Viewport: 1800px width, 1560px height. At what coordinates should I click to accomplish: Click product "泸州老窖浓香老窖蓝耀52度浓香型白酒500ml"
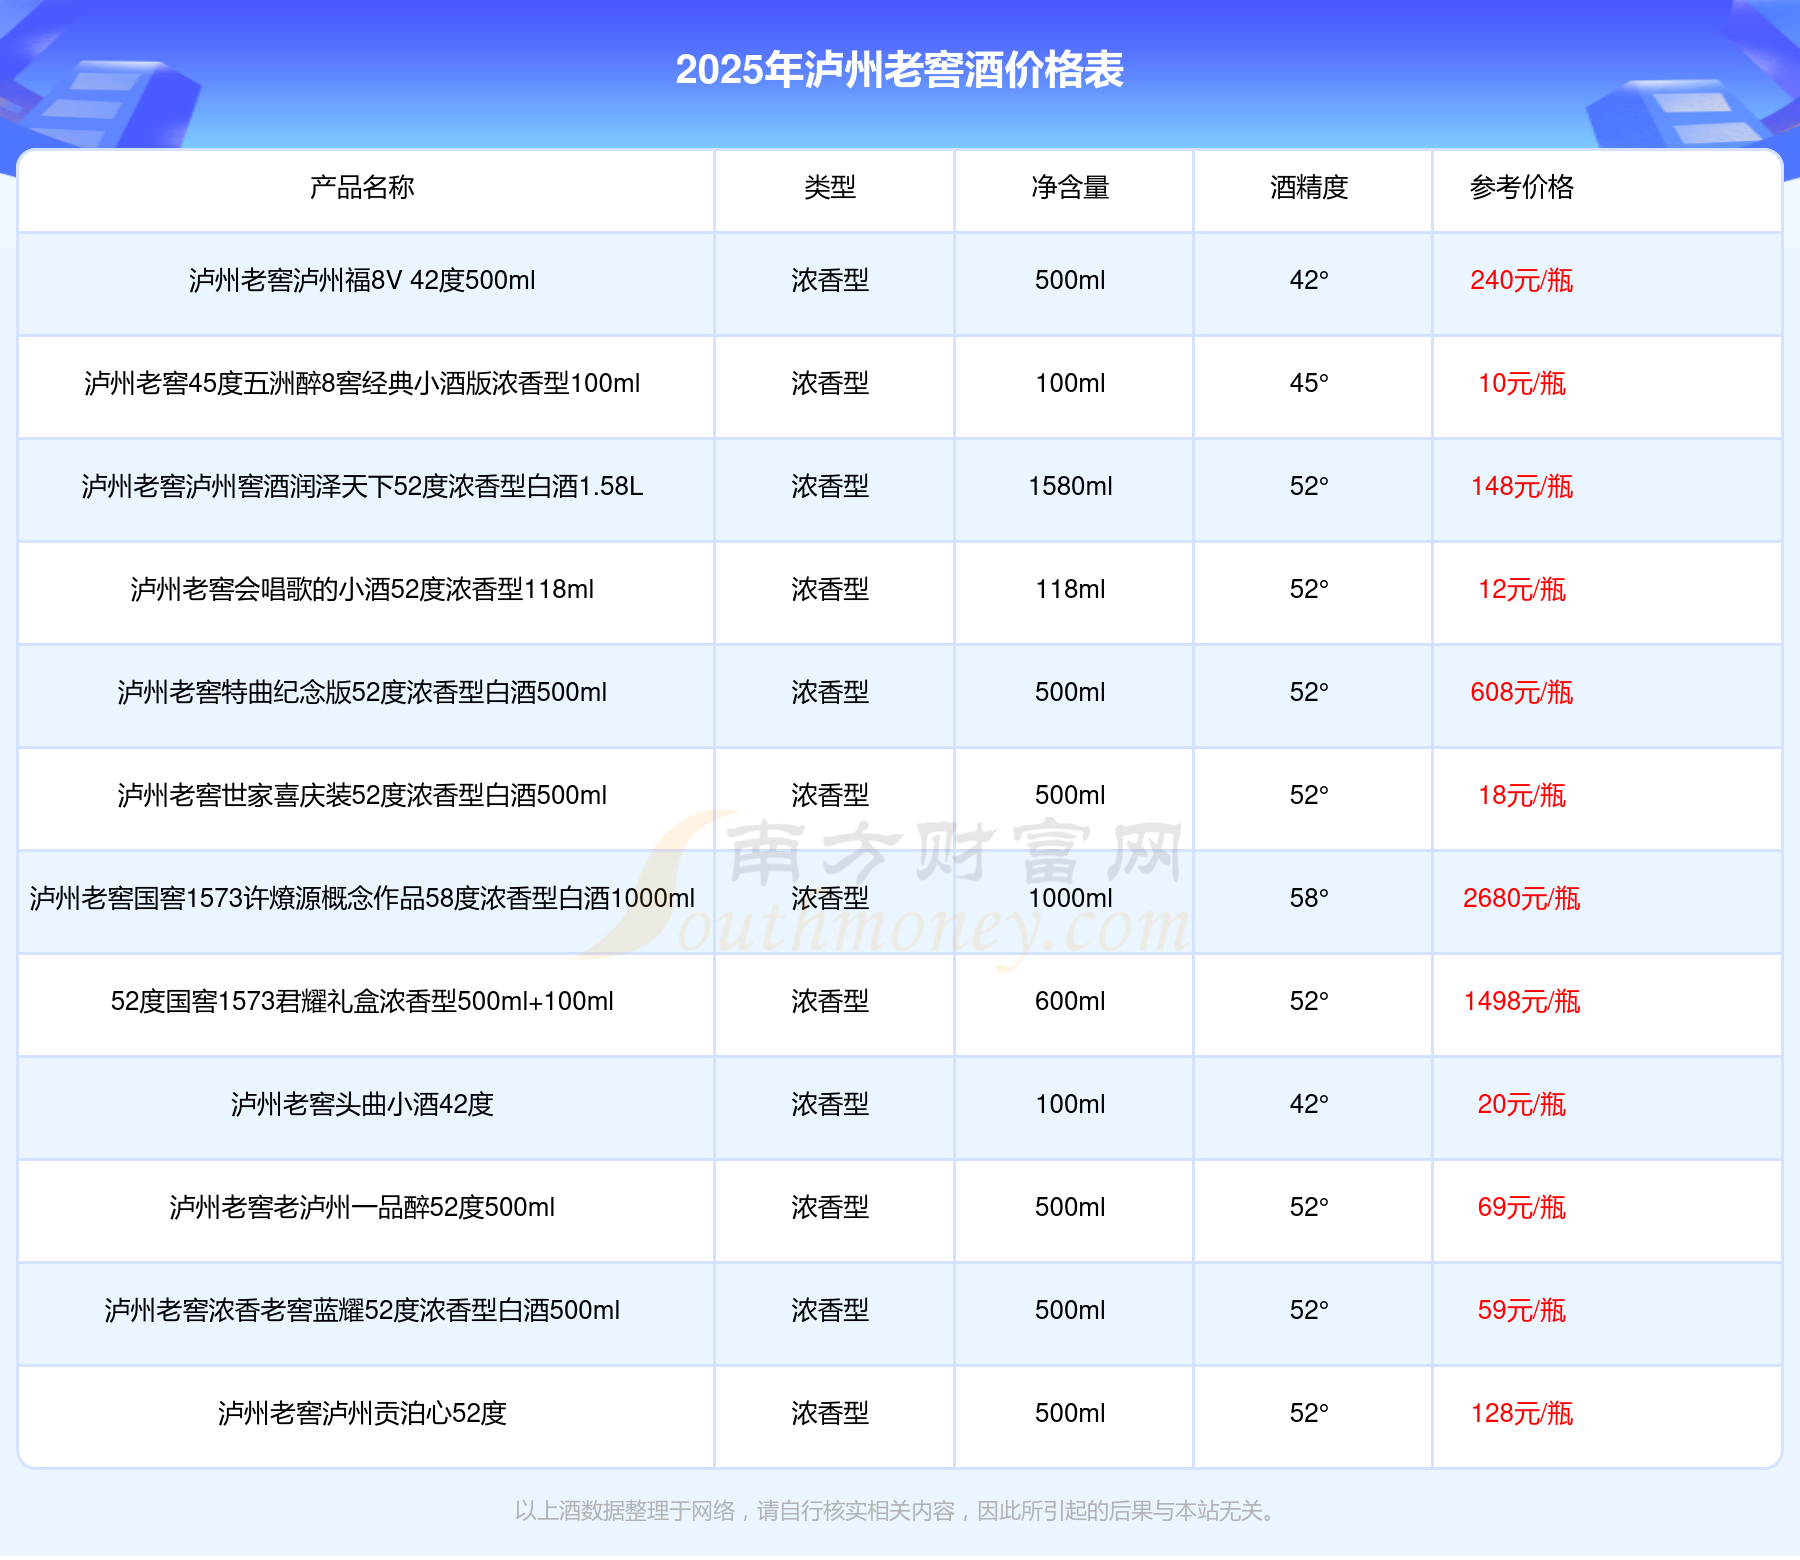pos(362,1310)
